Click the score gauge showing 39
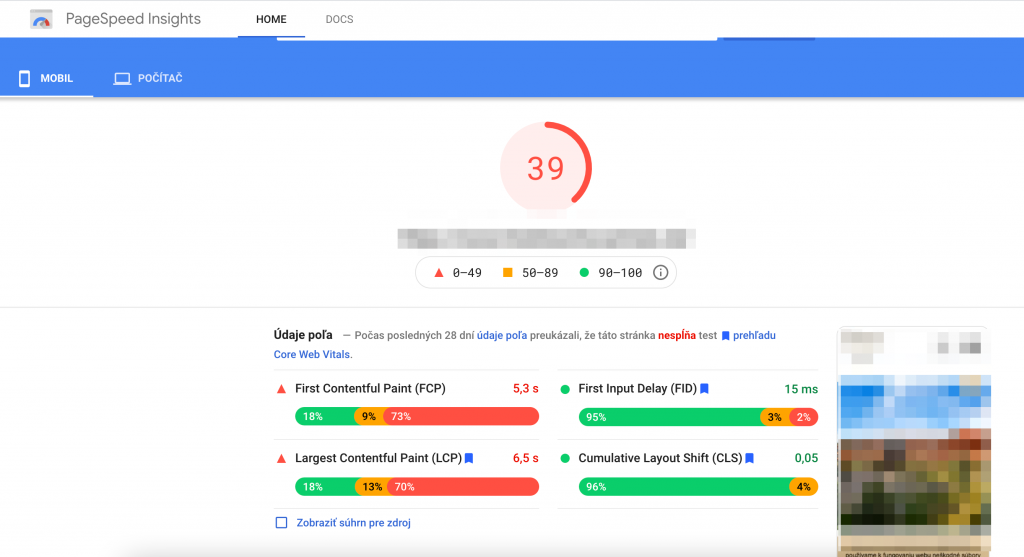Viewport: 1024px width, 557px height. coord(546,168)
